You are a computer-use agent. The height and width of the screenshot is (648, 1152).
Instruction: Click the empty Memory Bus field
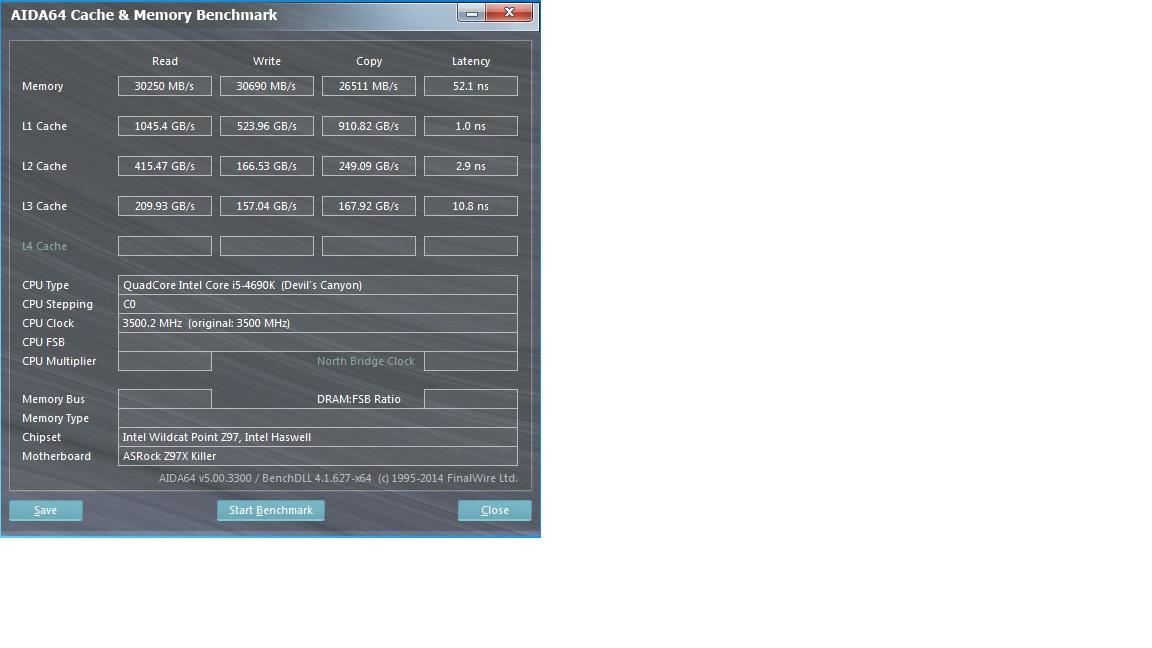165,399
